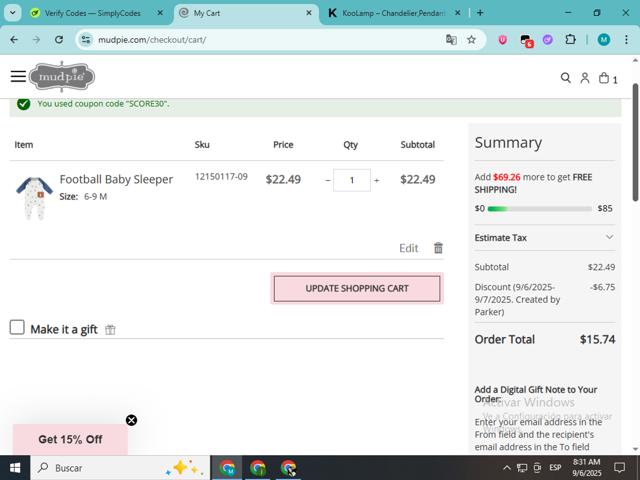Show hidden system tray icons
The height and width of the screenshot is (480, 640).
point(507,468)
